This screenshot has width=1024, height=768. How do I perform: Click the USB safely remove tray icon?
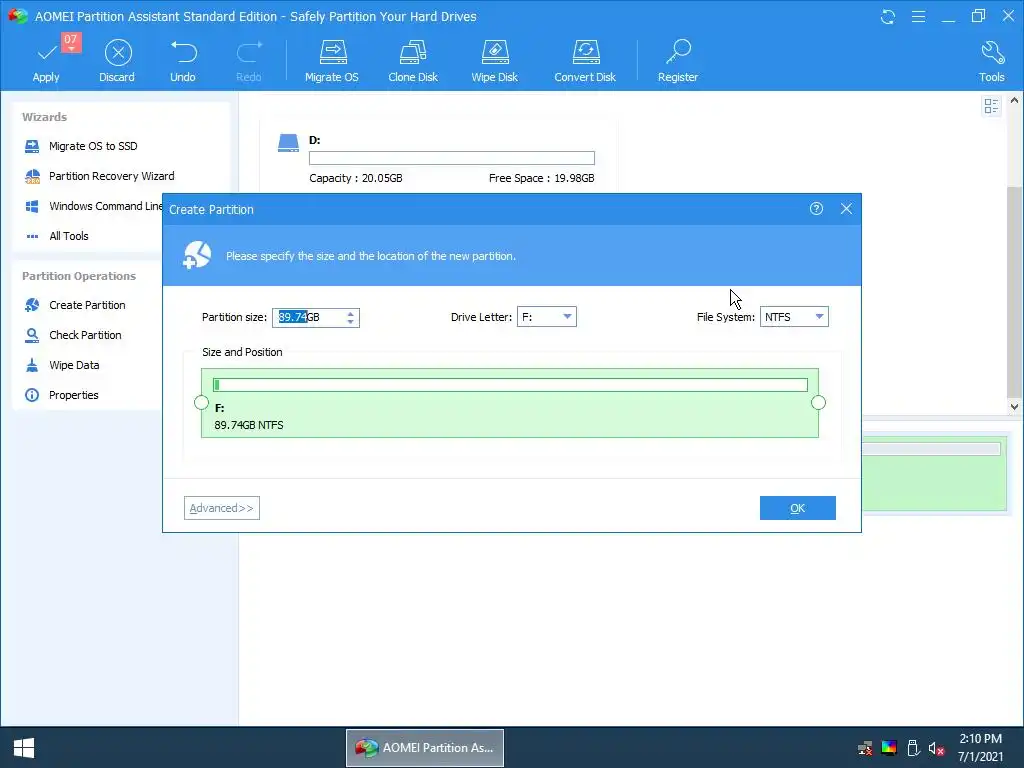pyautogui.click(x=913, y=748)
